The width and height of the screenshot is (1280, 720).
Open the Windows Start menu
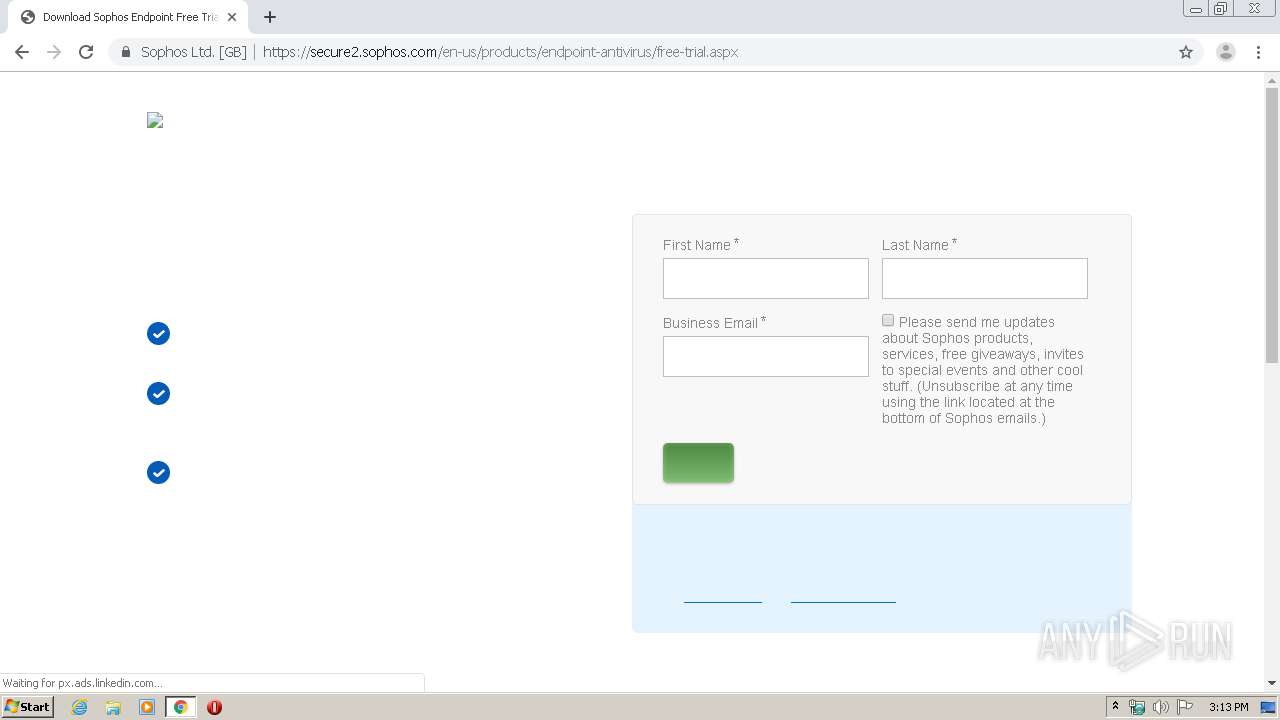coord(27,706)
